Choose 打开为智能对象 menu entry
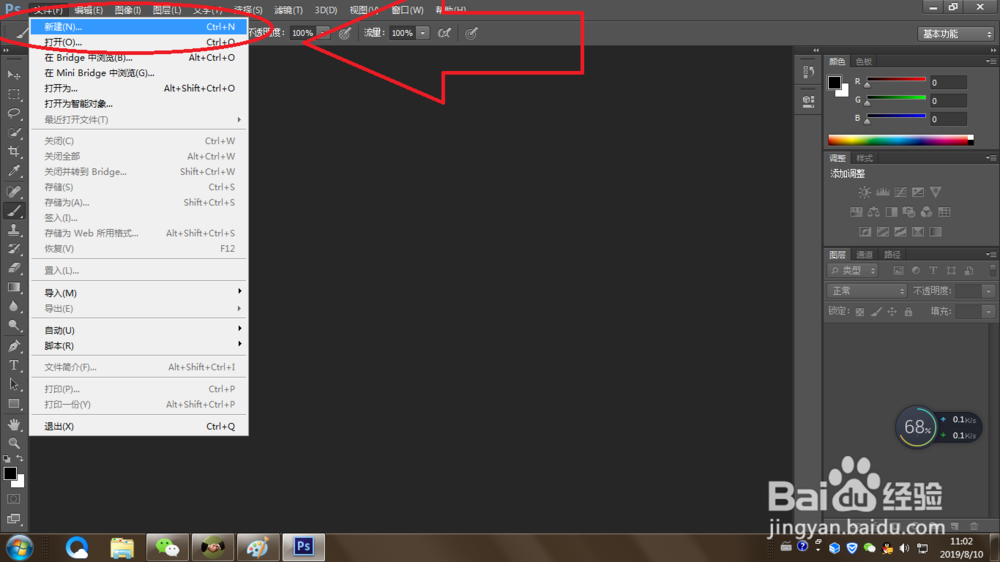Screen dimensions: 1000x562 coord(138,104)
